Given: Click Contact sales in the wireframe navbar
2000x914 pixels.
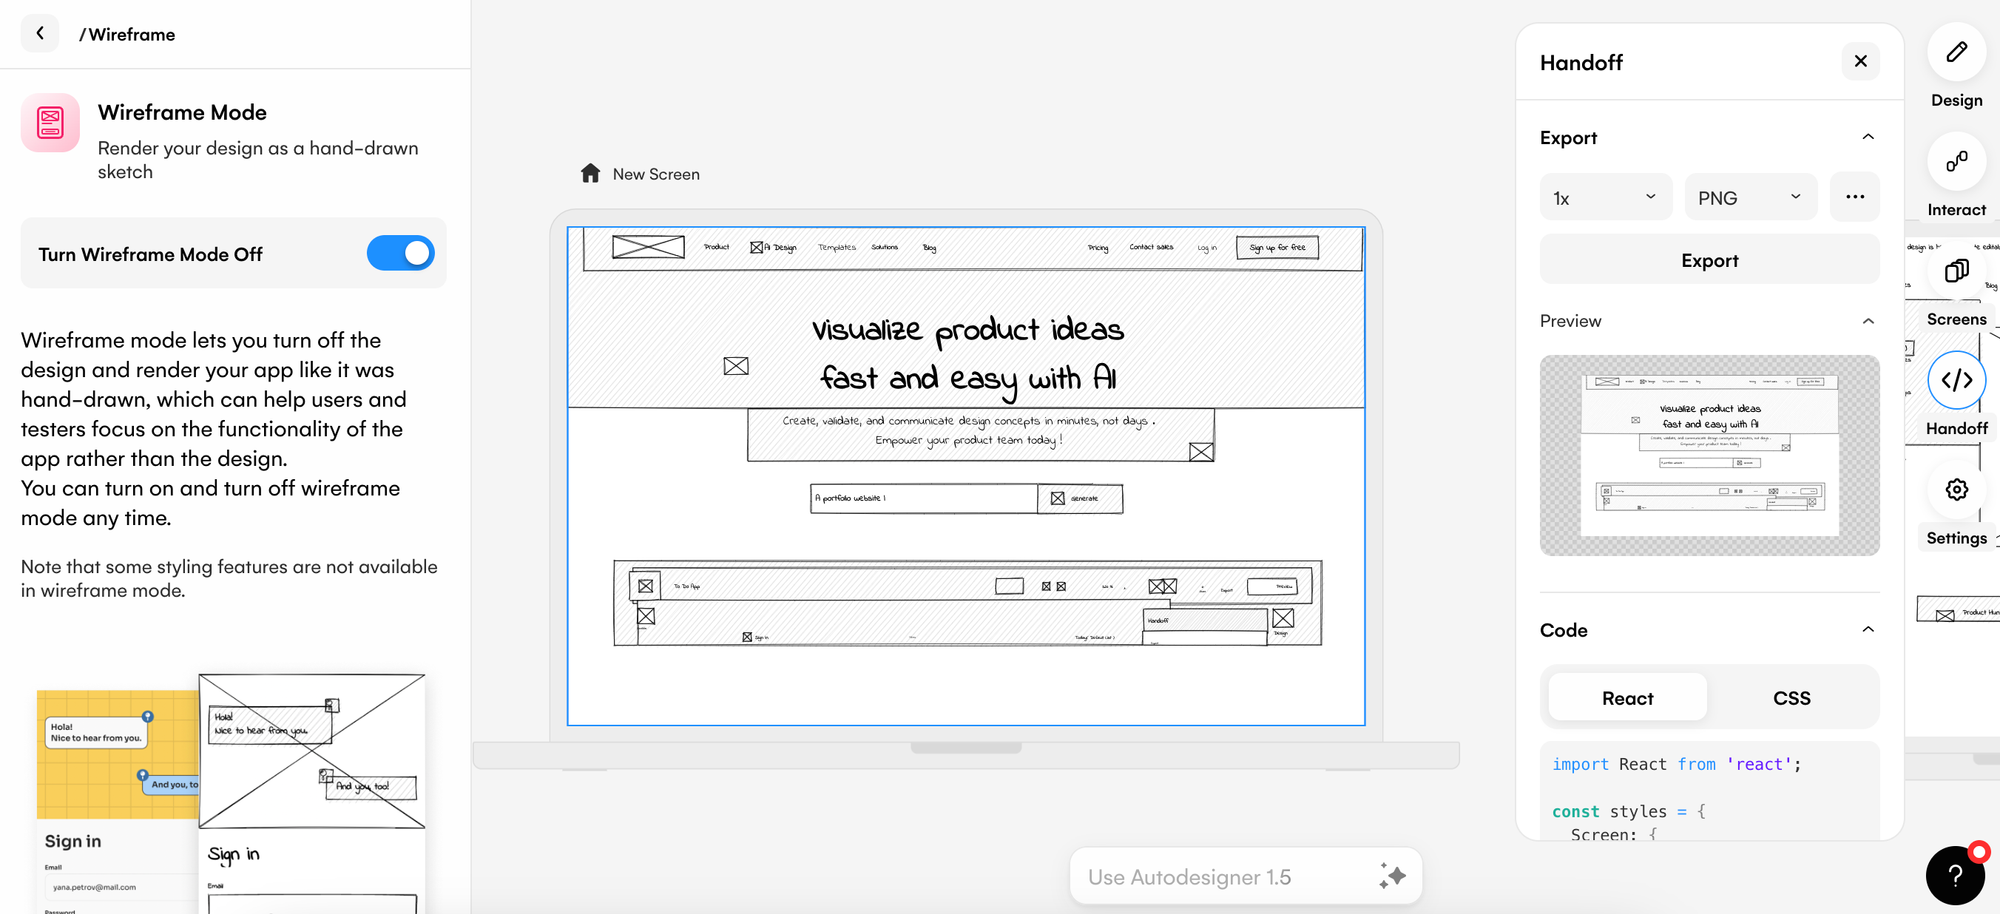Looking at the screenshot, I should [x=1151, y=247].
